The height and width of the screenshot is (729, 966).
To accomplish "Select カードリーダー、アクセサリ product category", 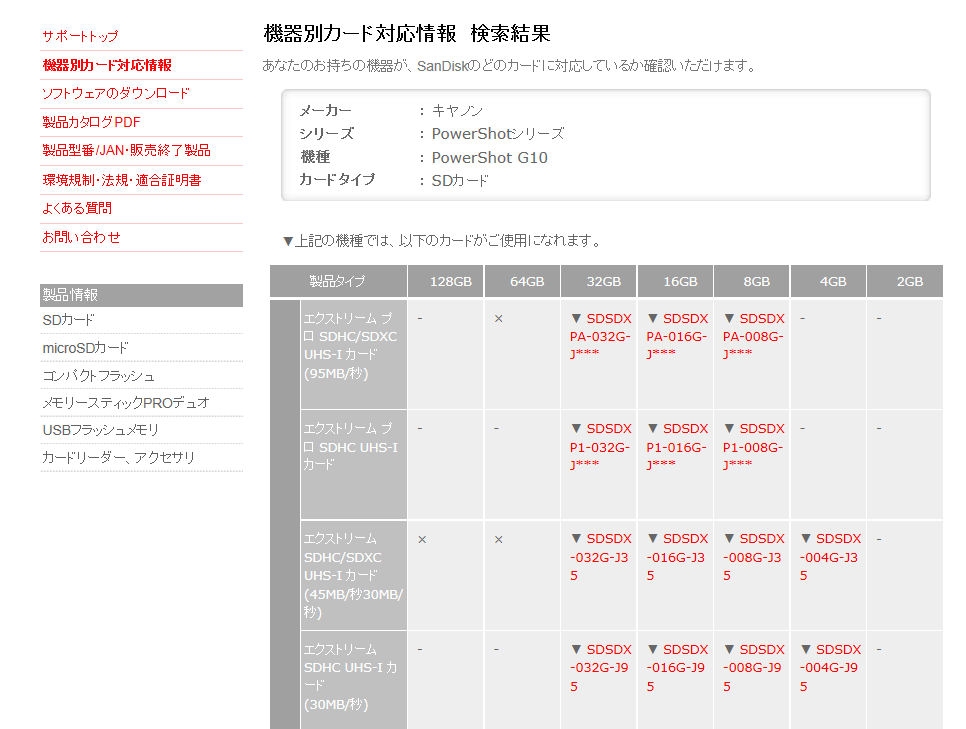I will pyautogui.click(x=118, y=457).
